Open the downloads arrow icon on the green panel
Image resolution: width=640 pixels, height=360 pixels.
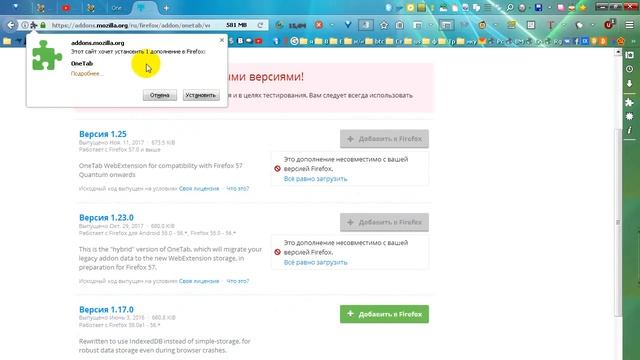[629, 84]
